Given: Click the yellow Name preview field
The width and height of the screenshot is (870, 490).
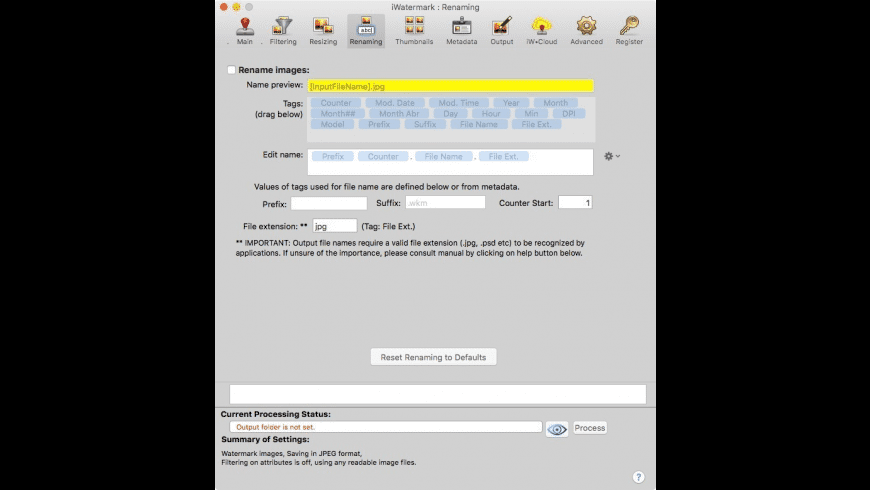Looking at the screenshot, I should point(451,86).
